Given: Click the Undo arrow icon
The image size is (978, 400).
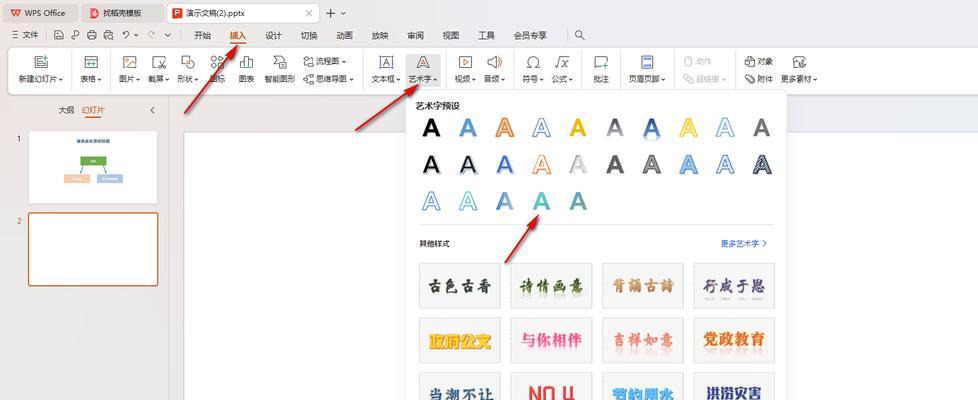Looking at the screenshot, I should click(126, 35).
